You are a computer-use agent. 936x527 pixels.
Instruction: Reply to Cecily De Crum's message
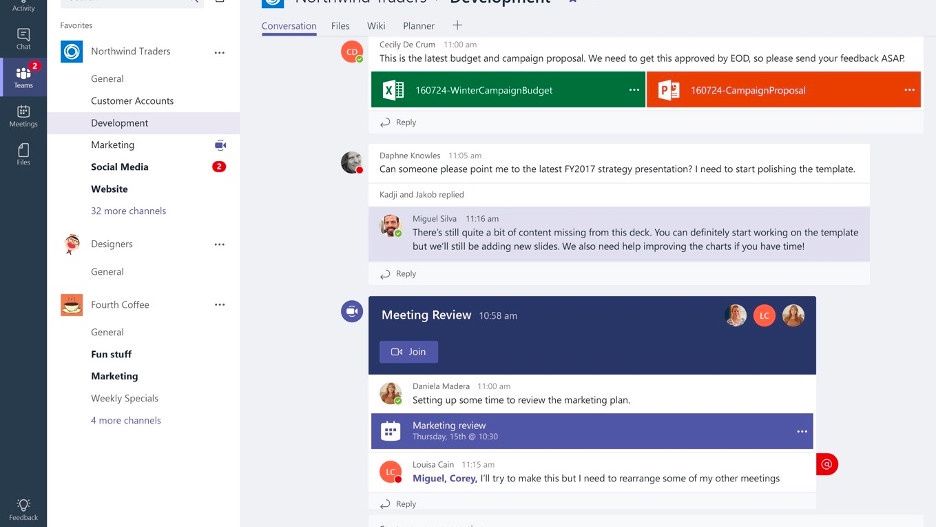tap(398, 122)
